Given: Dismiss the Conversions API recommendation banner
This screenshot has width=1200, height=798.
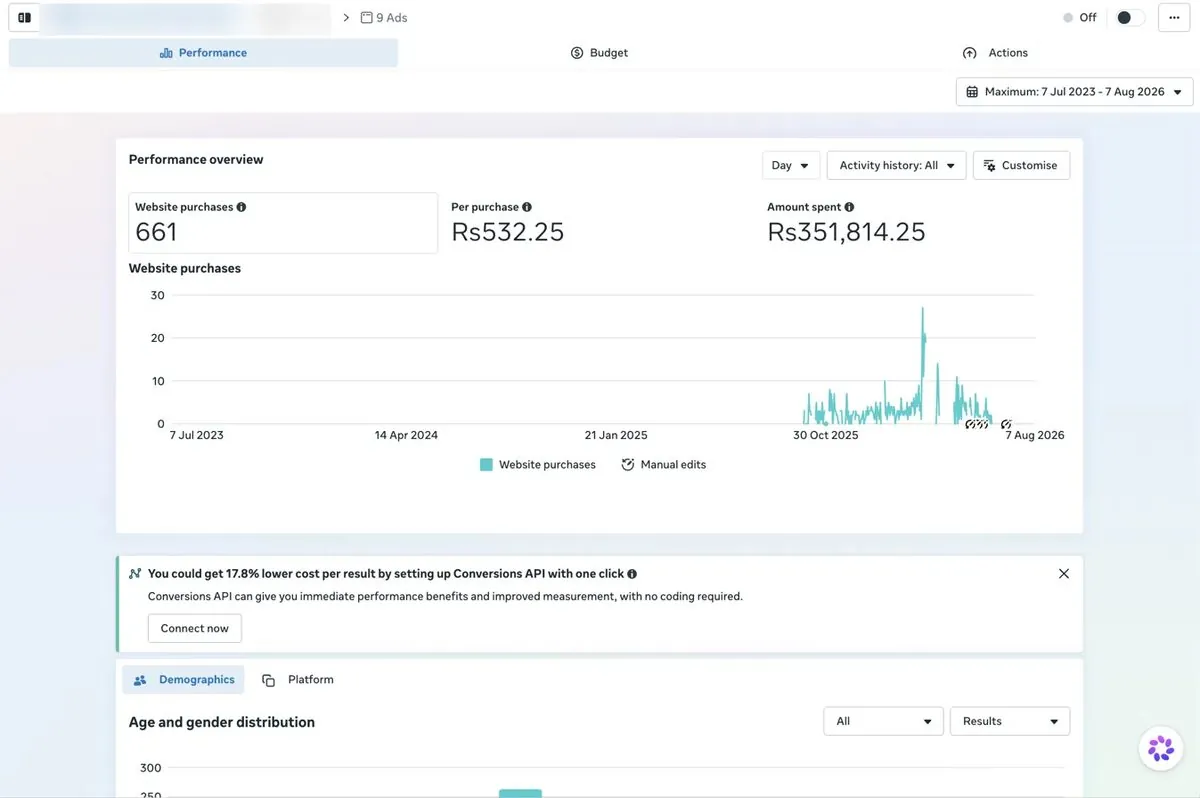Looking at the screenshot, I should [1064, 574].
